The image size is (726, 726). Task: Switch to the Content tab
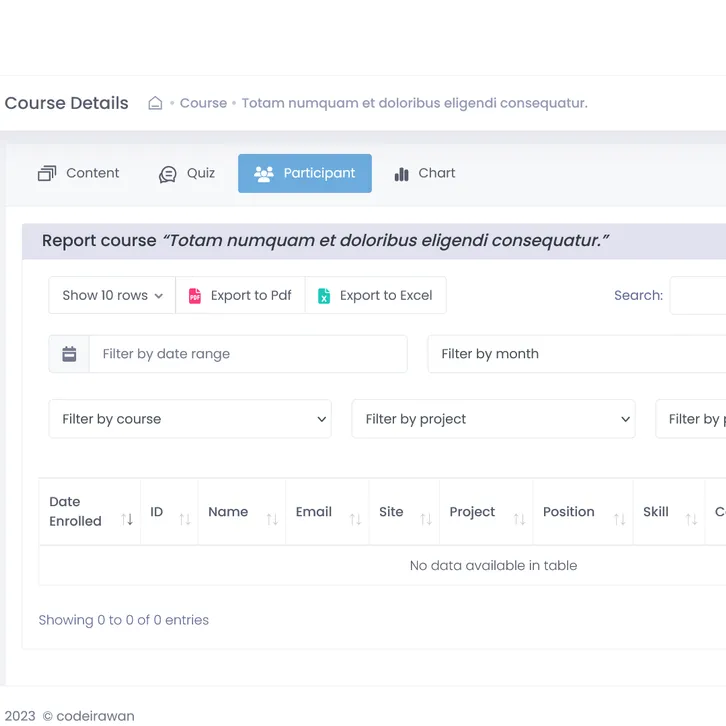coord(79,173)
